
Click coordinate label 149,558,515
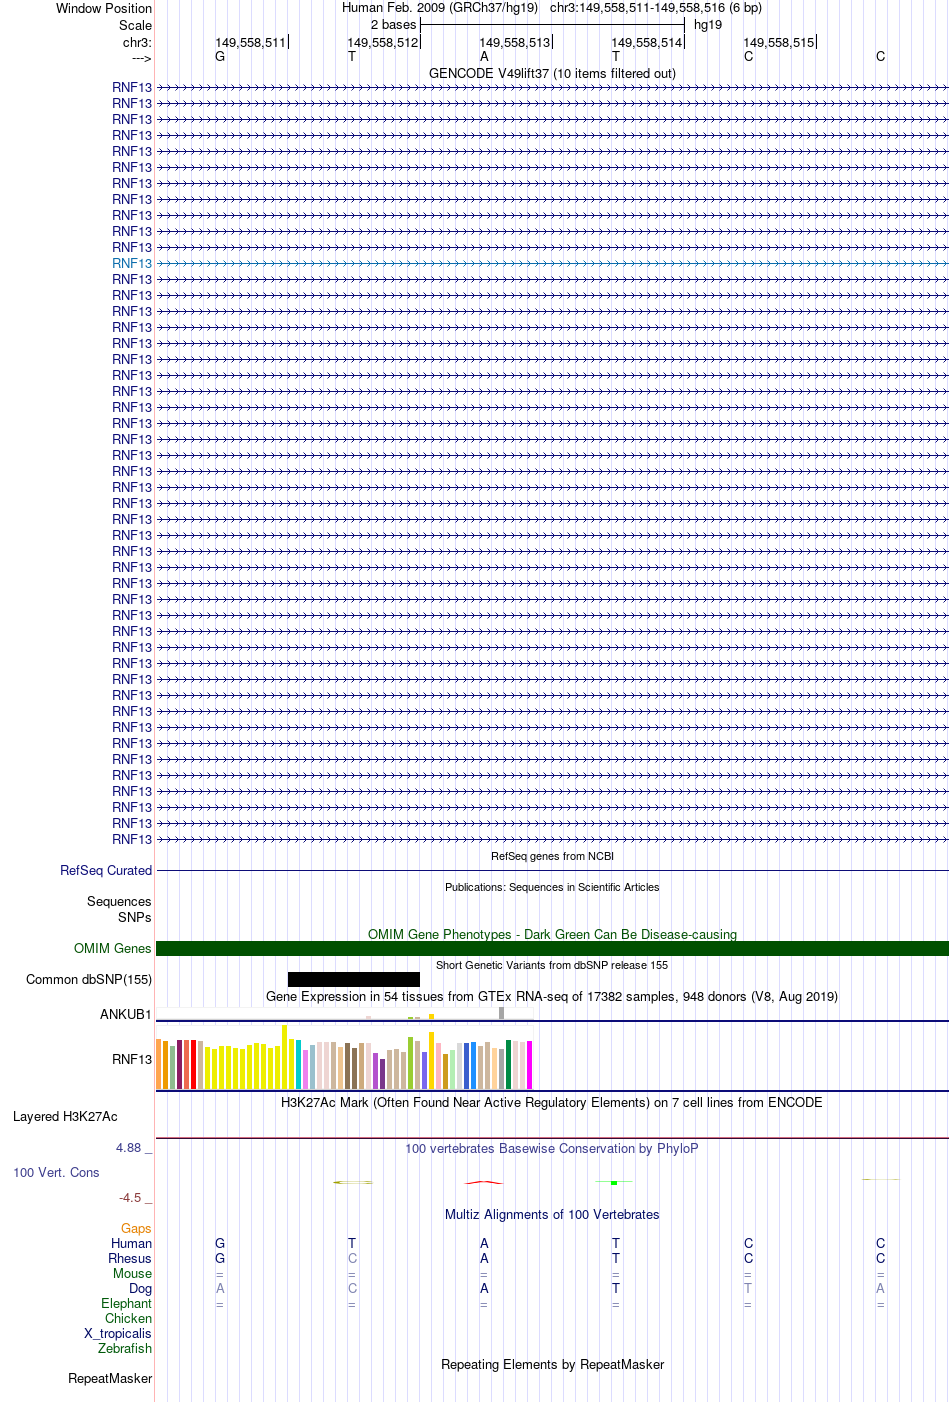coord(778,43)
